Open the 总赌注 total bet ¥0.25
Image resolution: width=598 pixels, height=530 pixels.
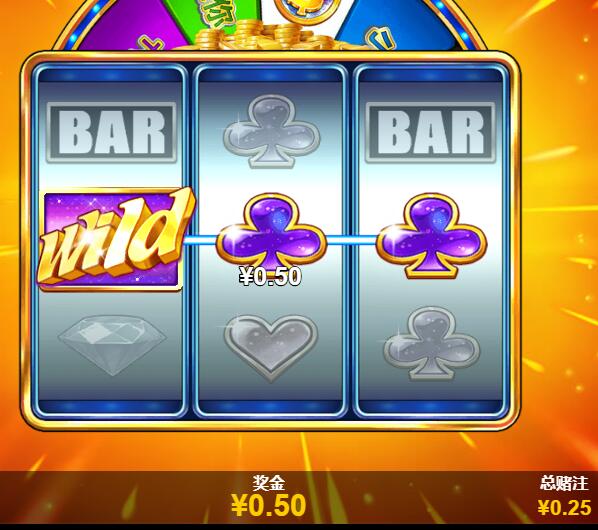pos(564,507)
